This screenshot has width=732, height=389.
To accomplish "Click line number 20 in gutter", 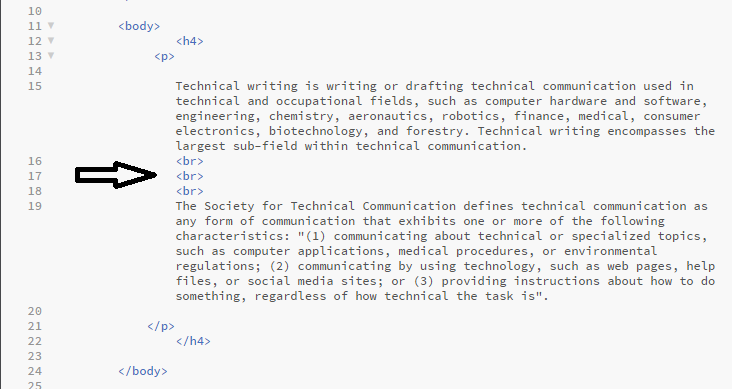I will (x=35, y=311).
